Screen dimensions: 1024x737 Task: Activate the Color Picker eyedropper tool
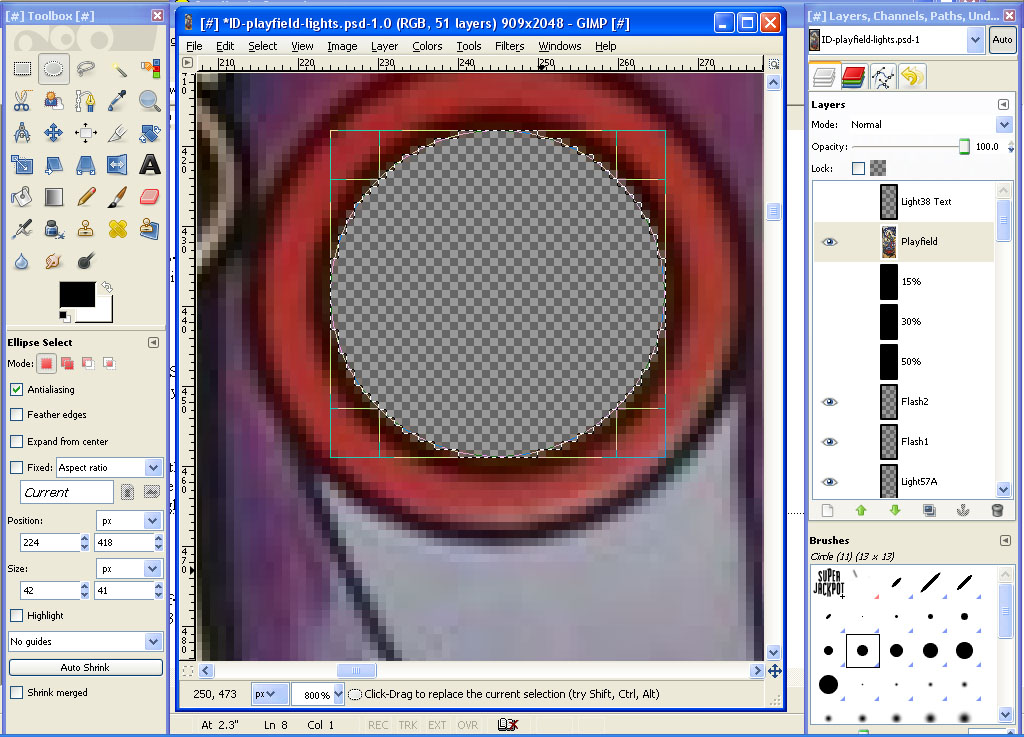(x=118, y=101)
